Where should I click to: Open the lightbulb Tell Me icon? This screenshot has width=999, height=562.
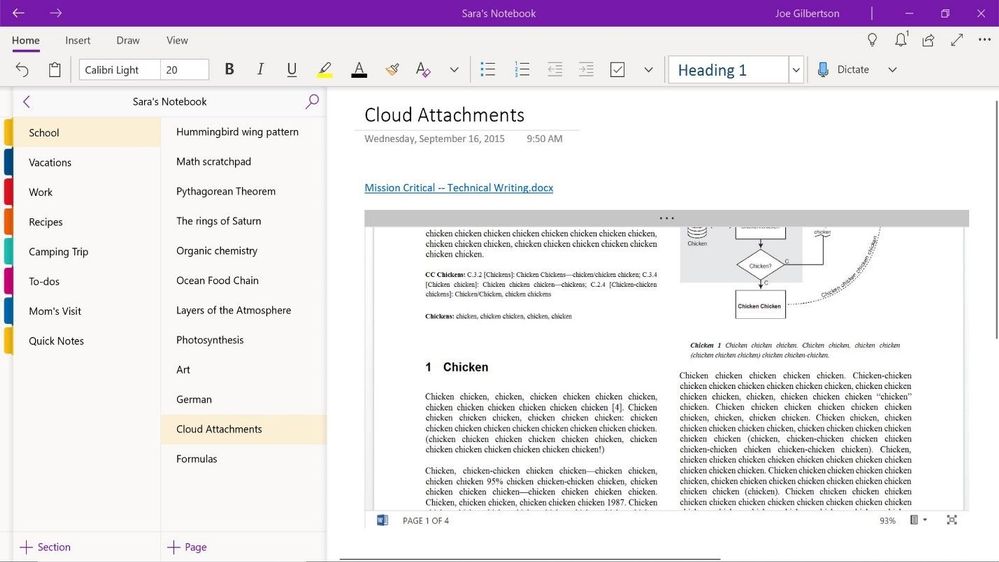point(872,40)
